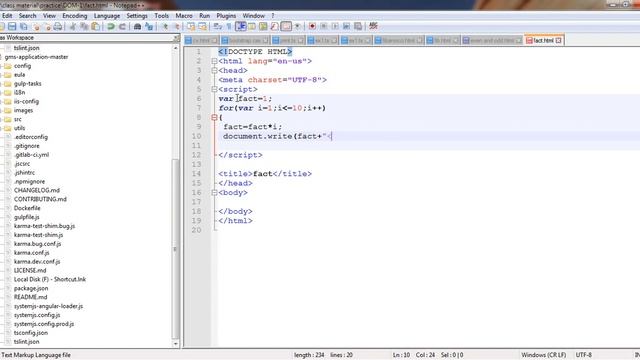Click the spell-check ABC toolbar icon
640x360 pixels.
pyautogui.click(x=373, y=26)
